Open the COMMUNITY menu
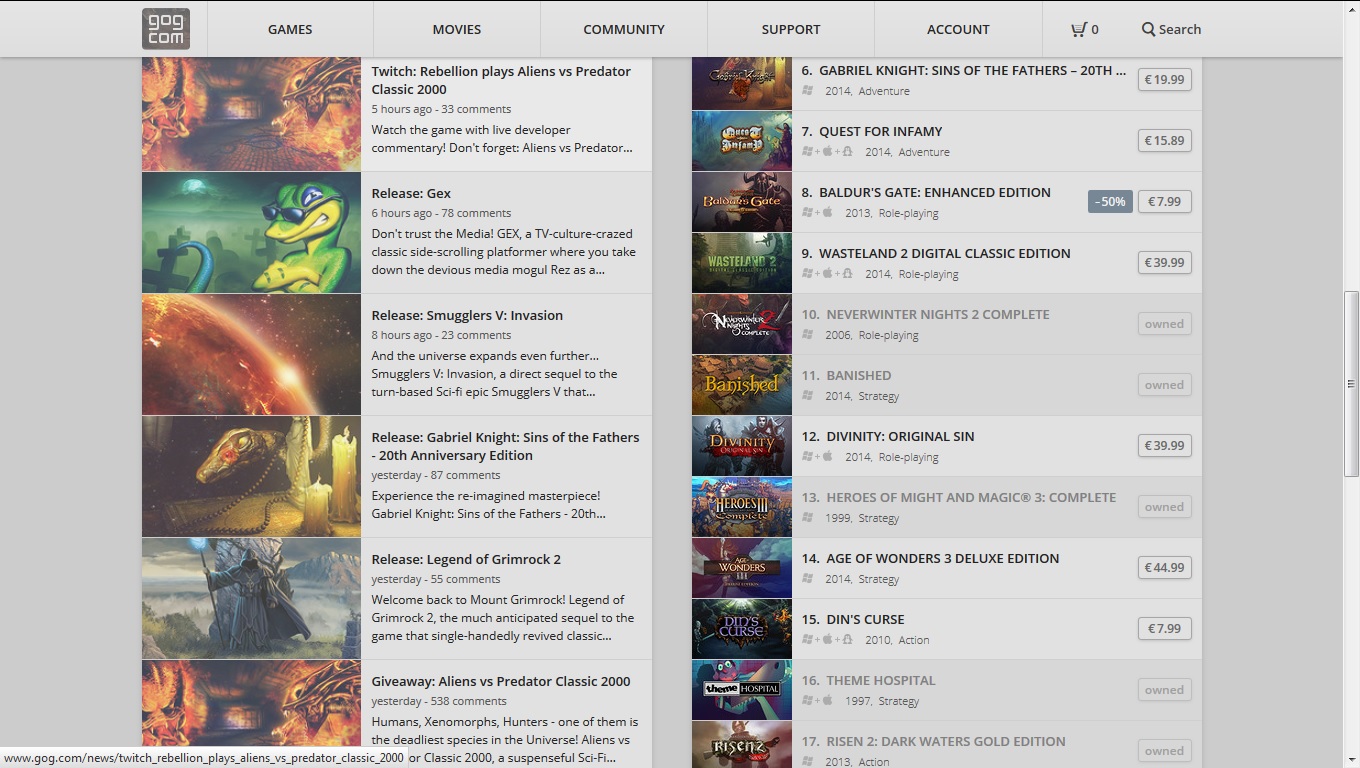Viewport: 1360px width, 768px height. click(x=624, y=29)
